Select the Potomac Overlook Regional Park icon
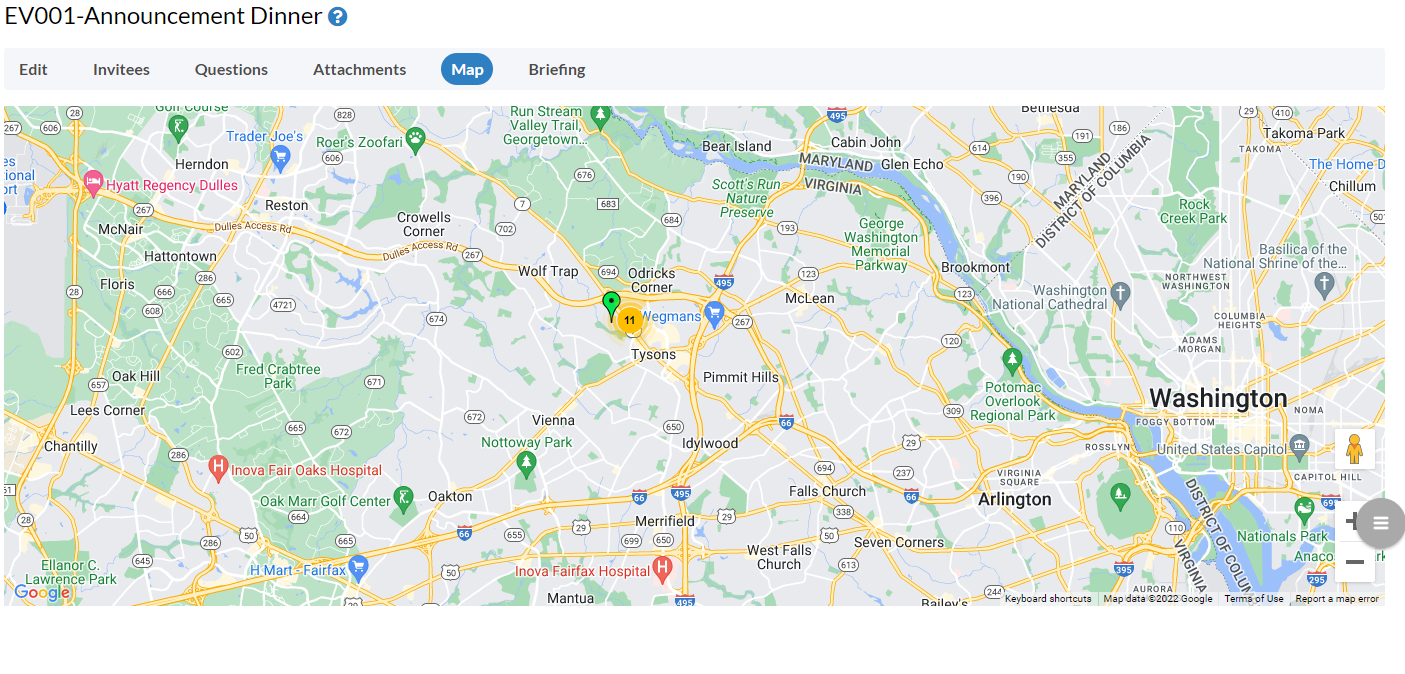 tap(1012, 359)
